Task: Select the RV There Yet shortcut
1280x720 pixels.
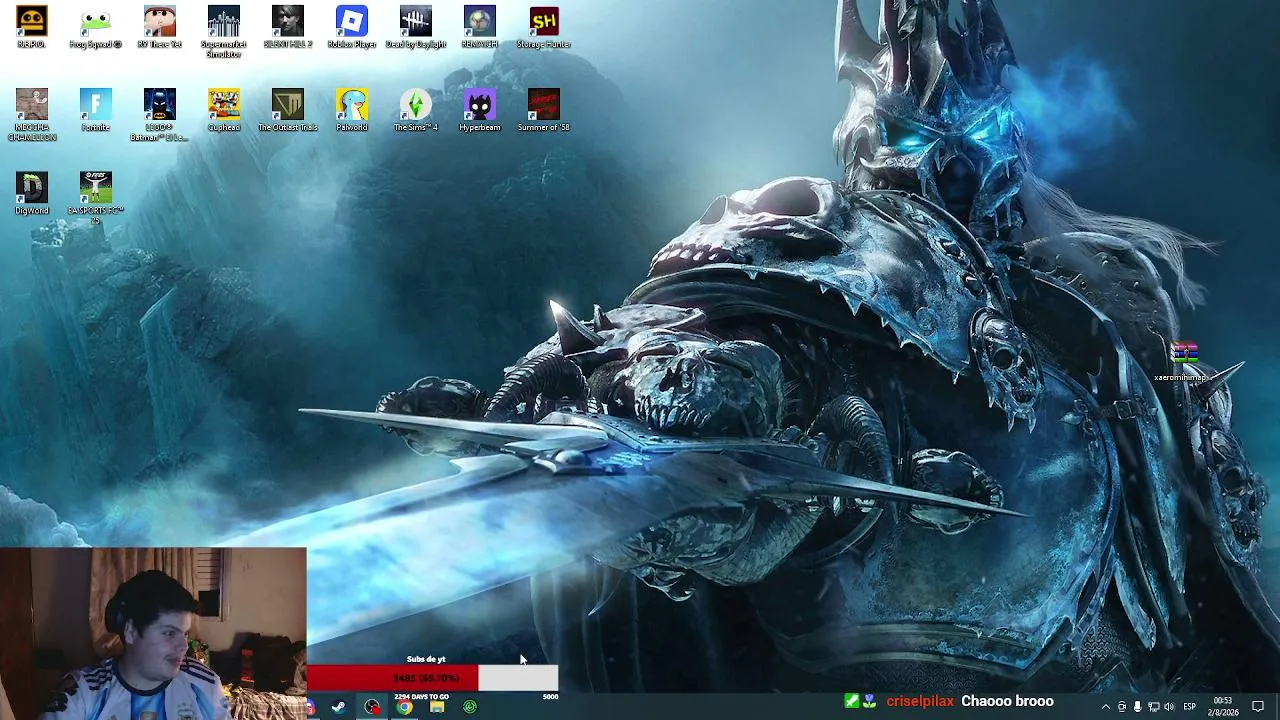Action: pyautogui.click(x=160, y=27)
